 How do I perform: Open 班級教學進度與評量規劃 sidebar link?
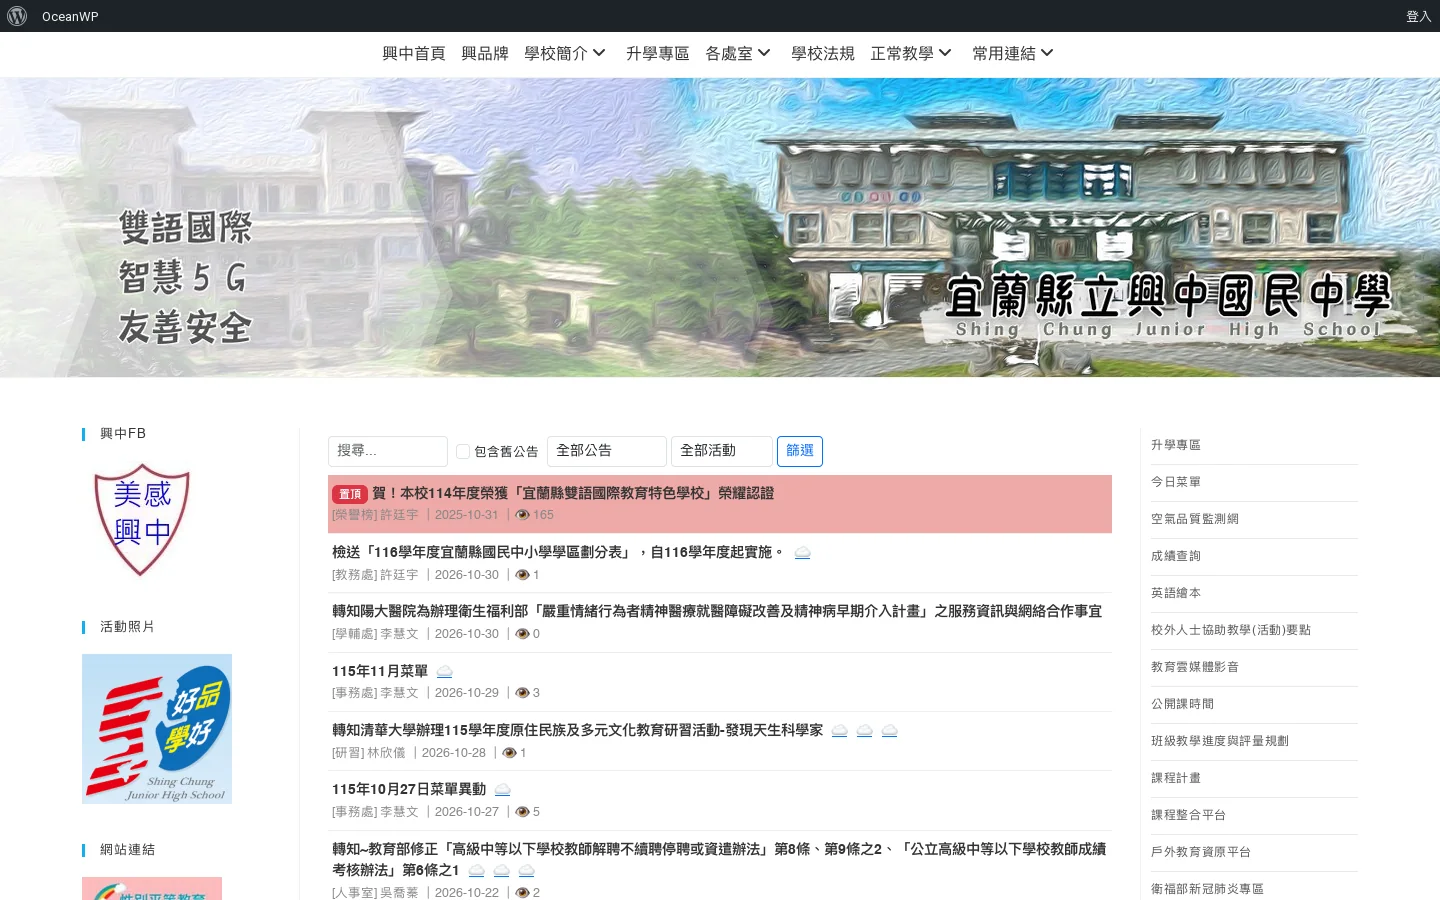tap(1220, 741)
